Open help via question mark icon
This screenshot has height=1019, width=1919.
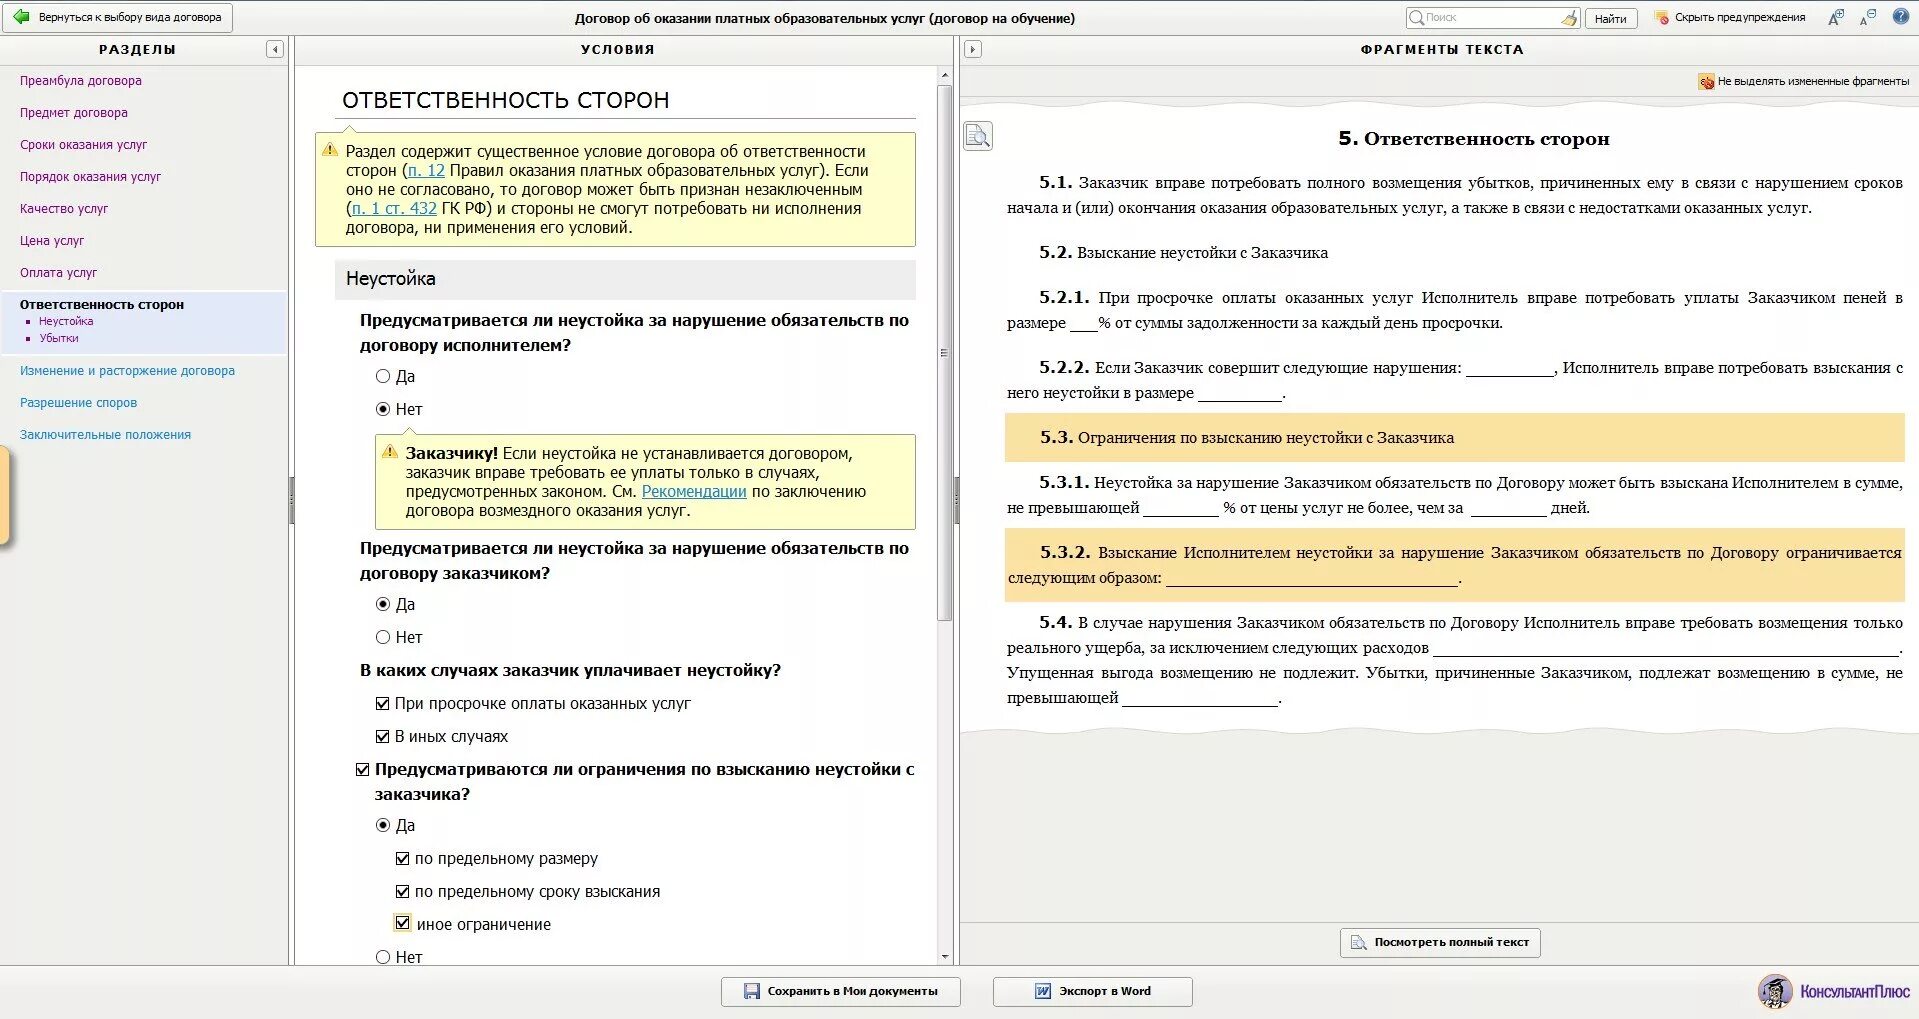(1901, 17)
